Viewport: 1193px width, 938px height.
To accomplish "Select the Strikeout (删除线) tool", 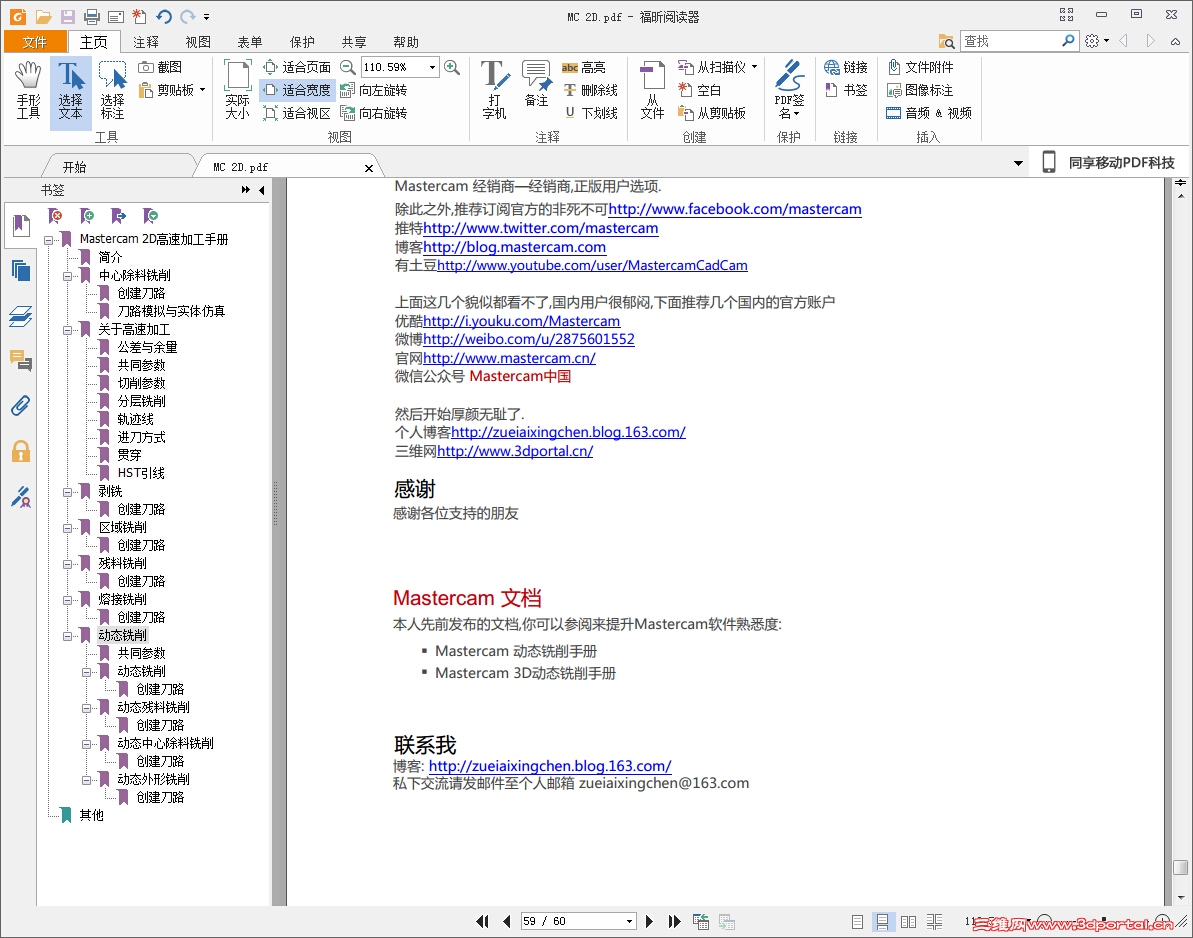I will coord(590,90).
